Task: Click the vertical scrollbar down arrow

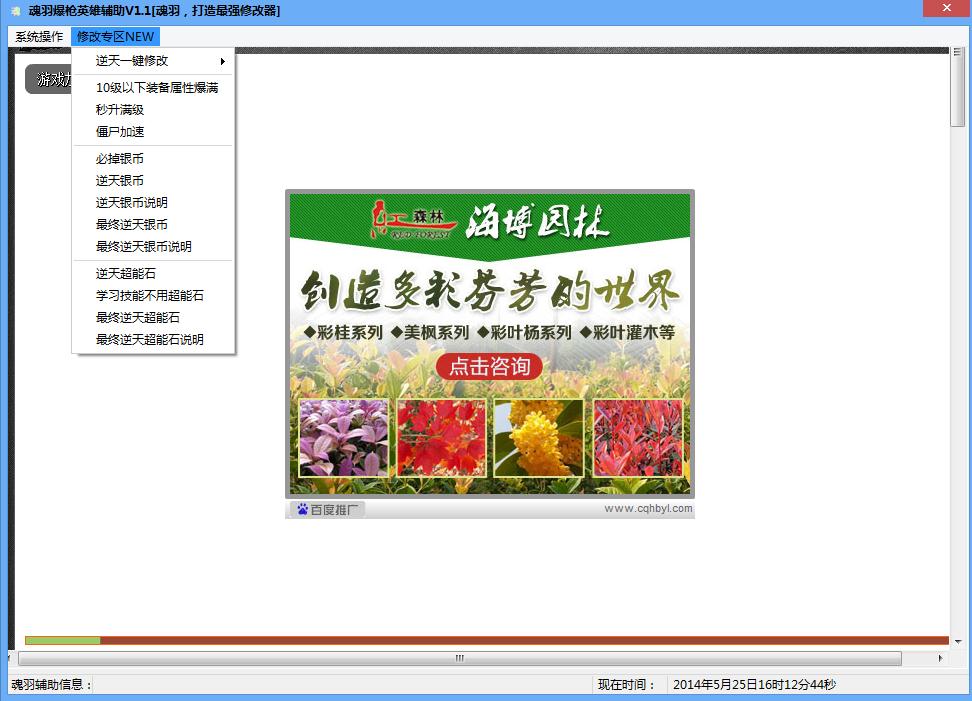Action: pyautogui.click(x=958, y=641)
